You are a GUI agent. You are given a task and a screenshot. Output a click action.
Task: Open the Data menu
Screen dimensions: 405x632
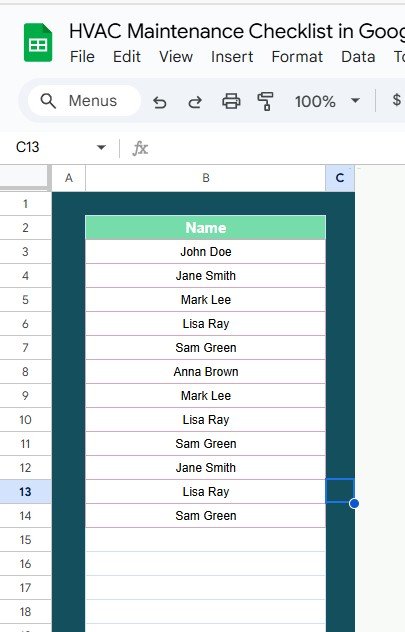[358, 57]
